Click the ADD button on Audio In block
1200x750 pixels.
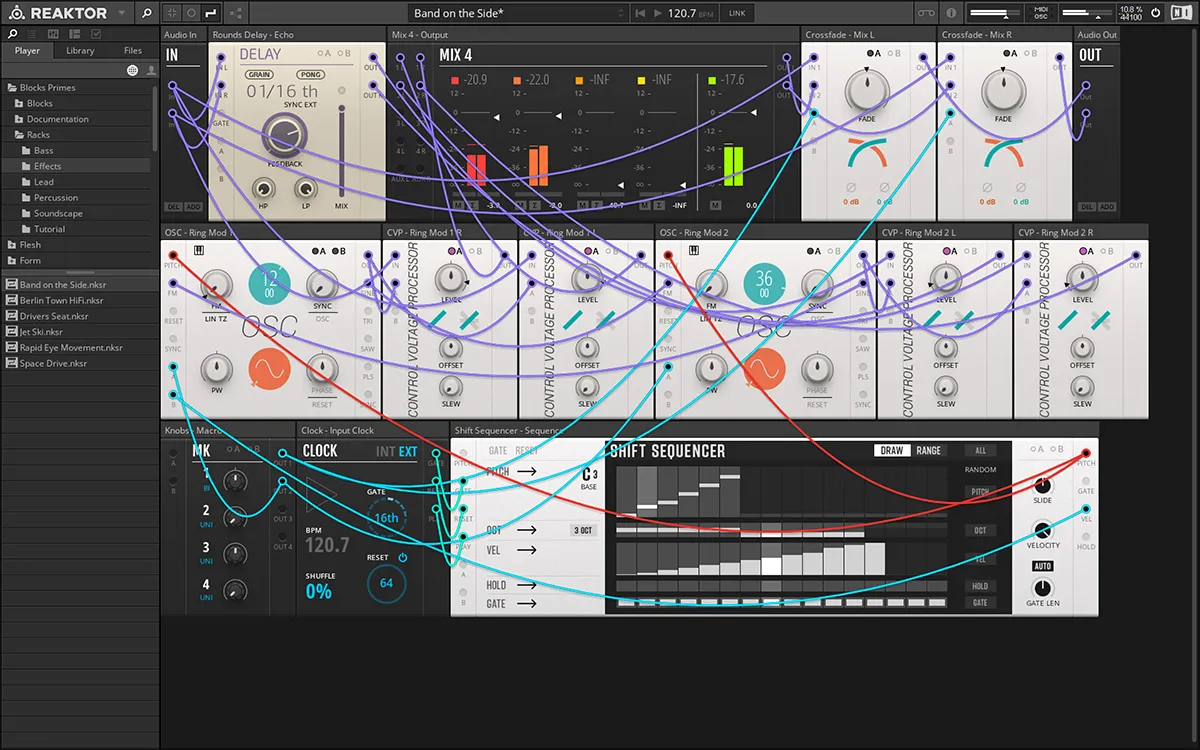point(193,207)
